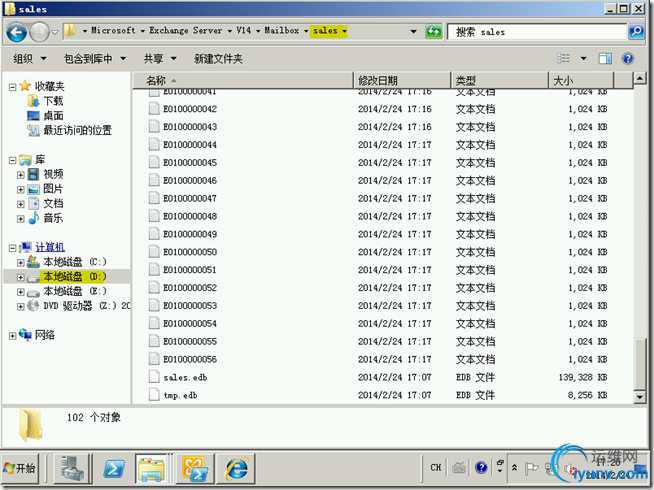This screenshot has height=490, width=654.
Task: Open the address bar history dropdown arrow
Action: (x=413, y=31)
